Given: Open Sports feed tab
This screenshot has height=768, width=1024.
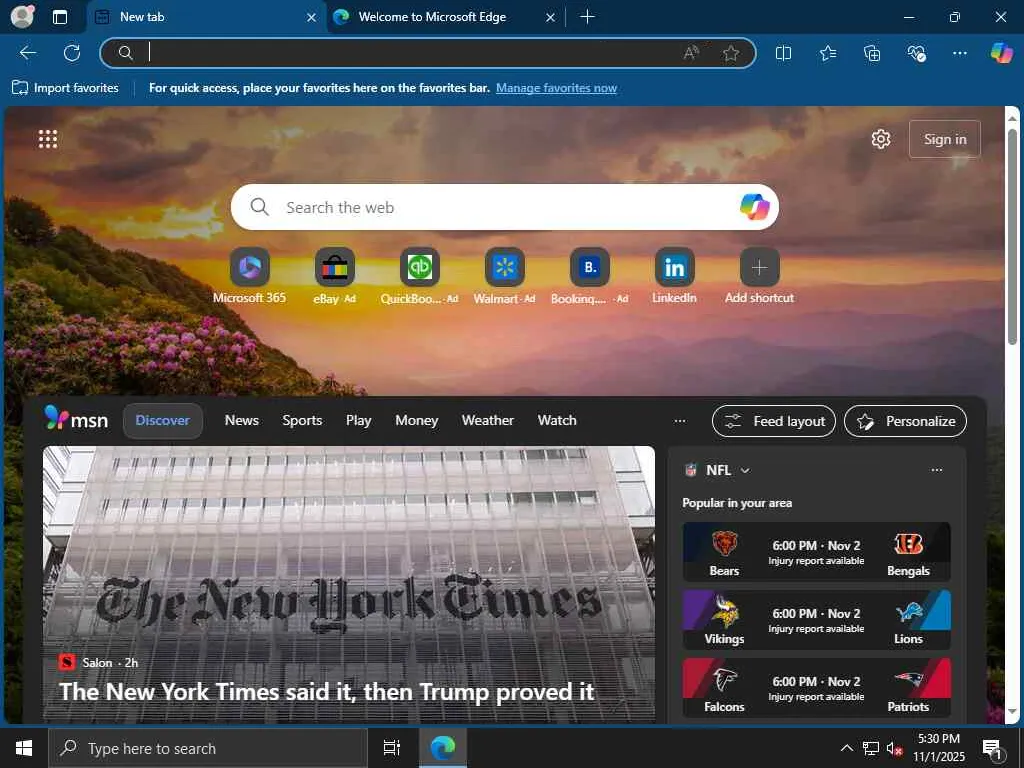Looking at the screenshot, I should pyautogui.click(x=302, y=421).
